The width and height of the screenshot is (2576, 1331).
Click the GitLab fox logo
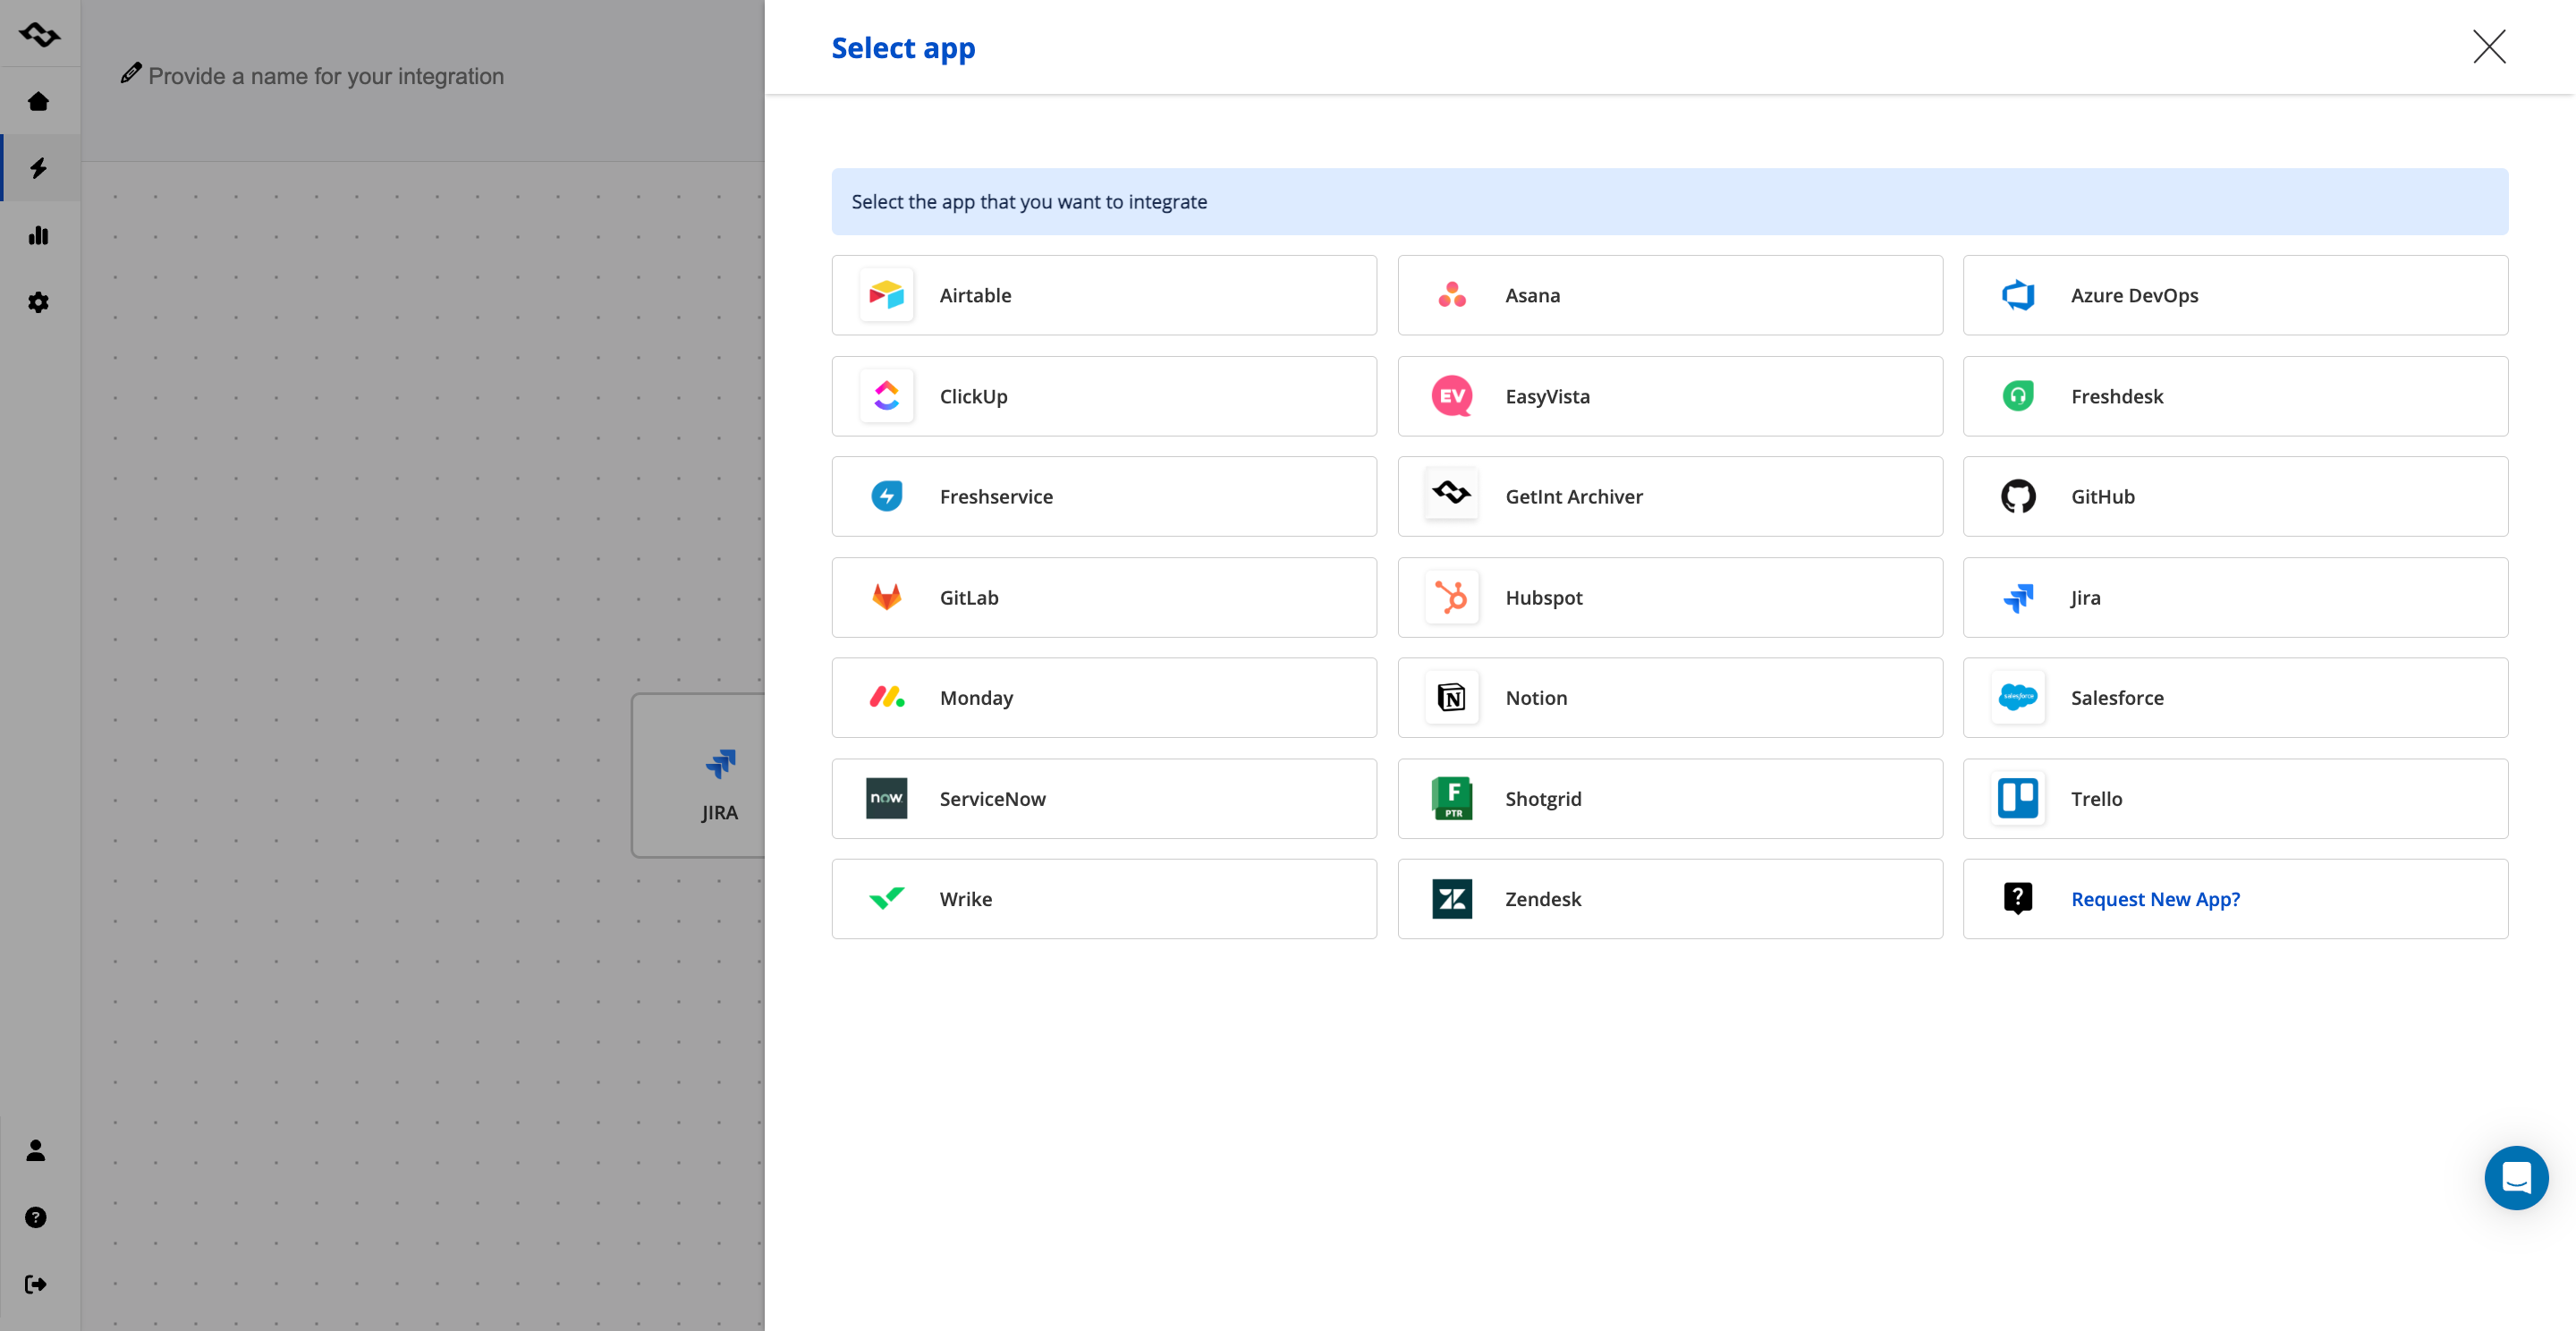[886, 597]
